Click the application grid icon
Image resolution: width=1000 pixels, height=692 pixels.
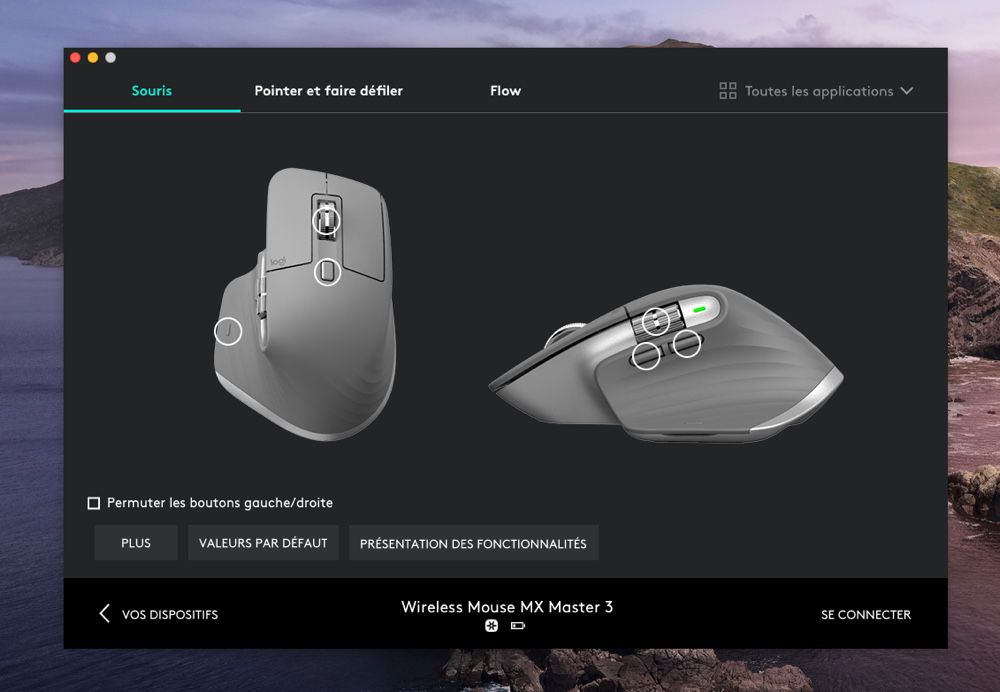click(x=728, y=91)
